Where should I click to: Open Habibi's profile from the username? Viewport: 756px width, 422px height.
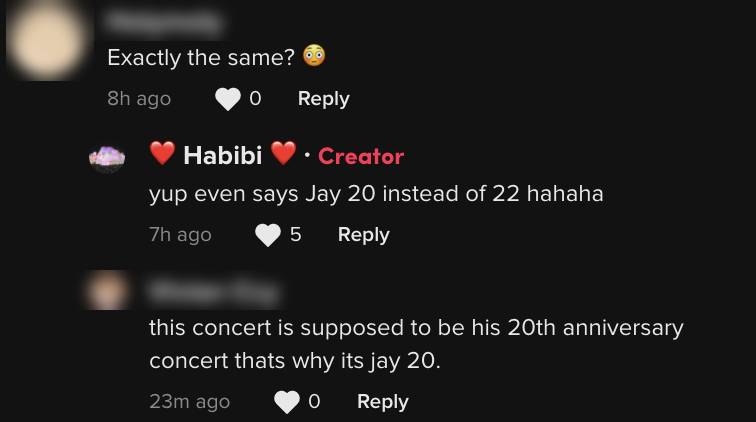coord(222,155)
